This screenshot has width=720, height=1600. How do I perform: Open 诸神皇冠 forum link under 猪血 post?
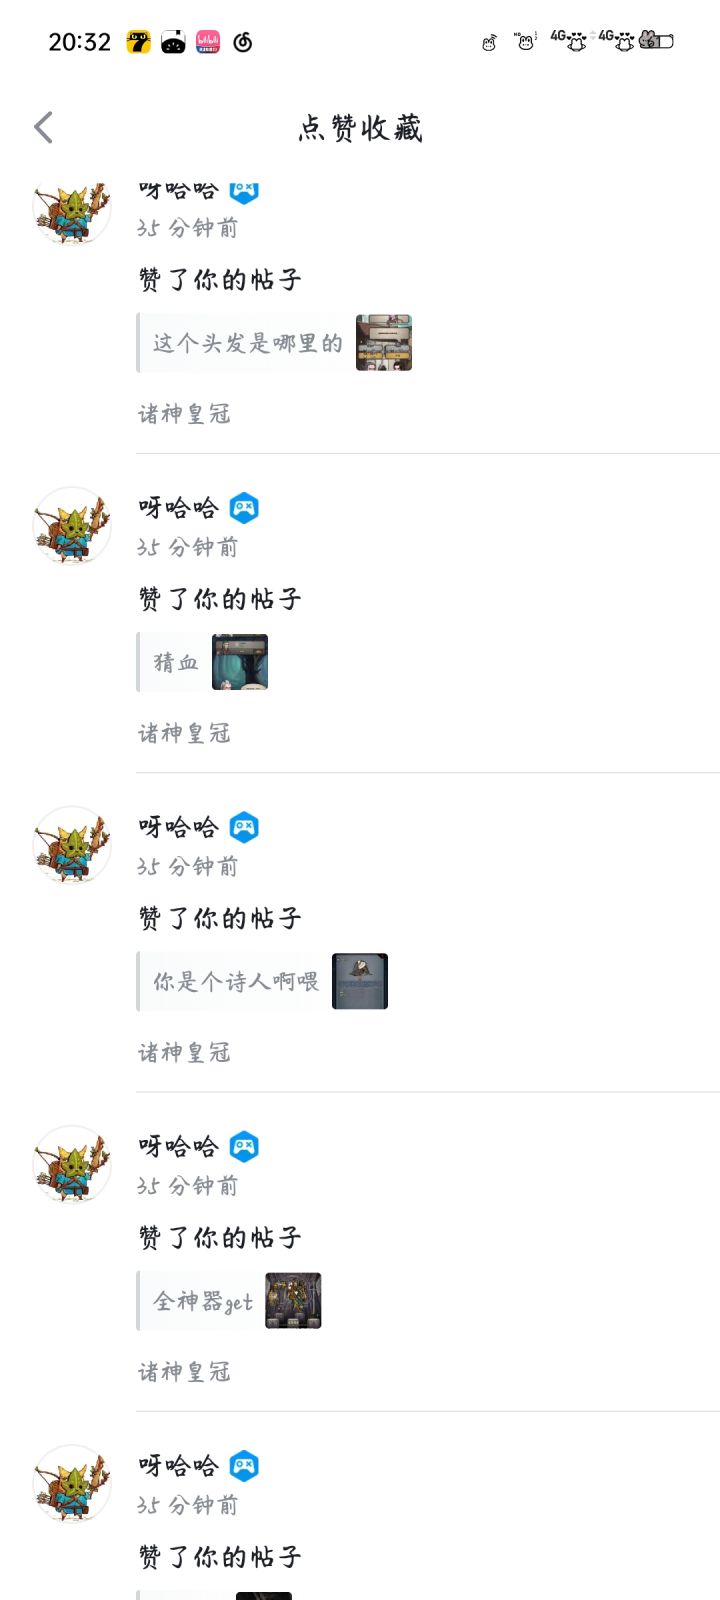click(184, 733)
